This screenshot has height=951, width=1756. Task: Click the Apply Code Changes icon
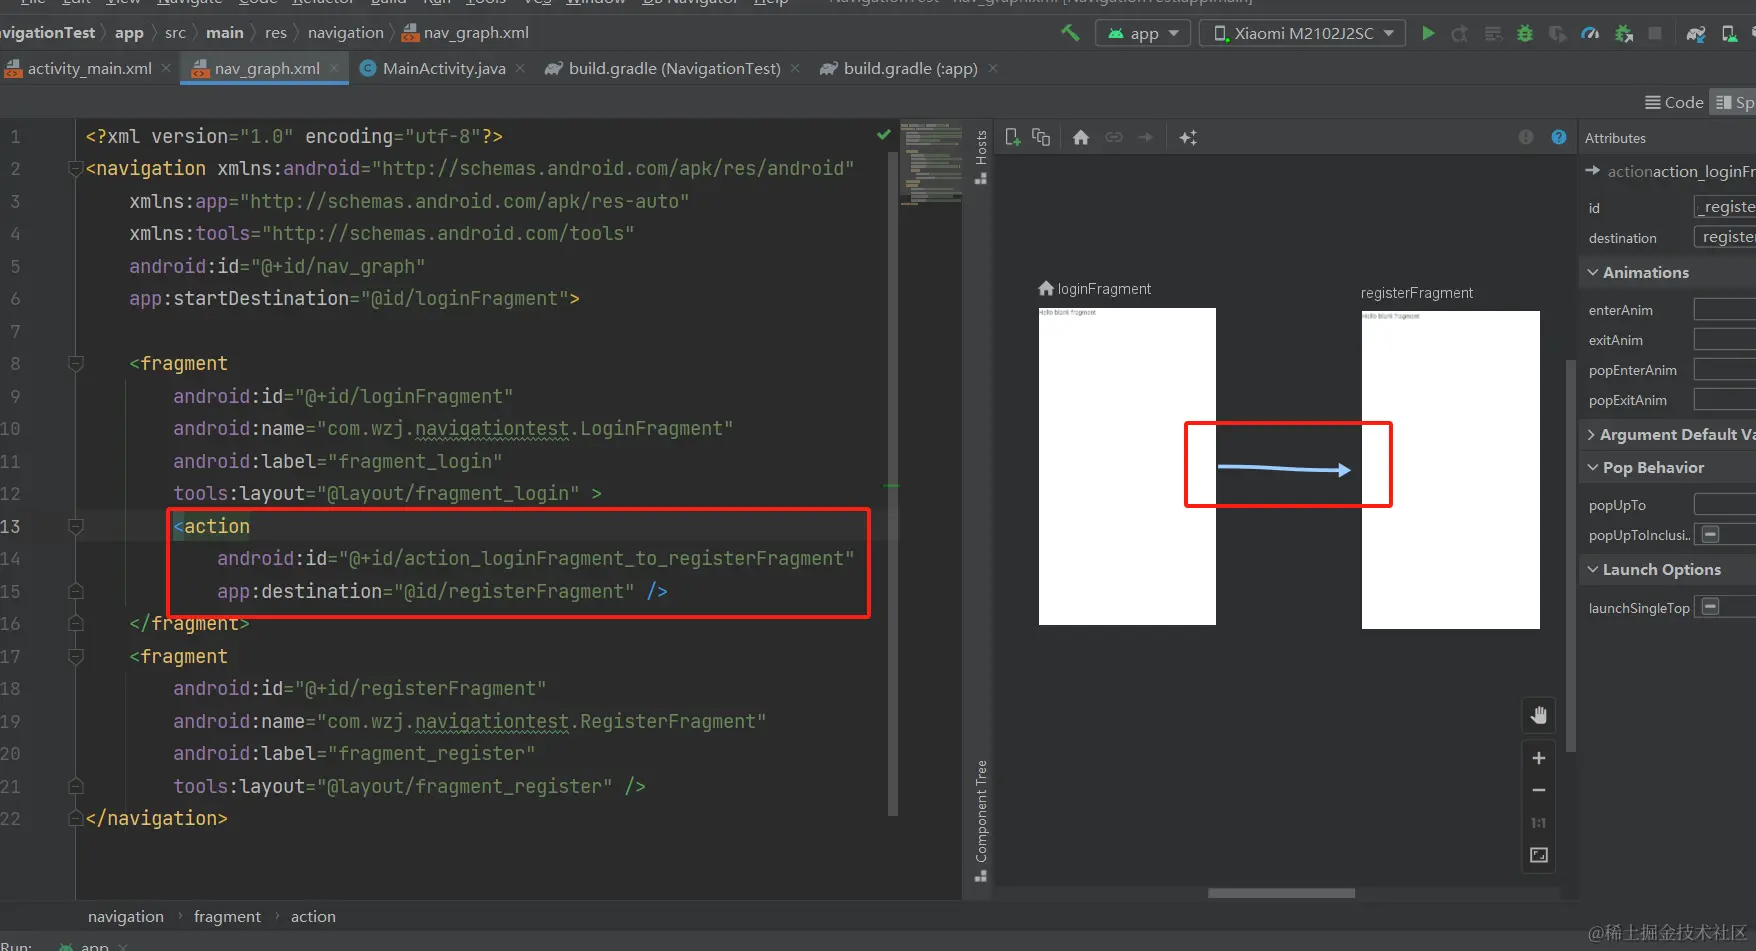coord(1493,33)
